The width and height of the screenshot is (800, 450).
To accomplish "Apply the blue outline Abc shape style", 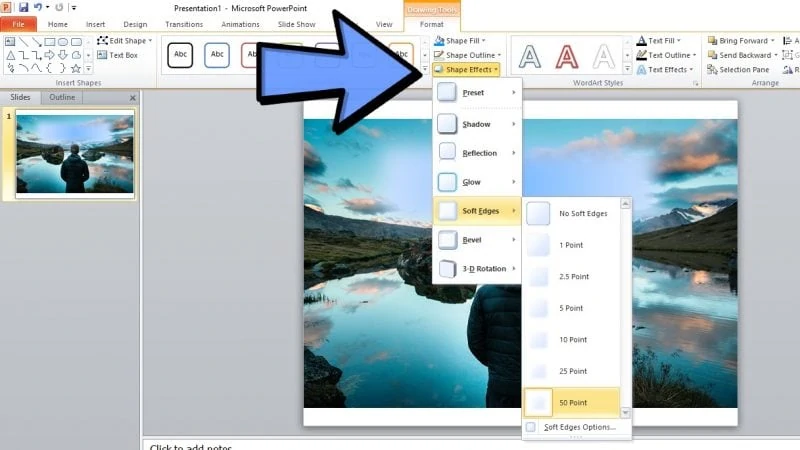I will tap(217, 55).
